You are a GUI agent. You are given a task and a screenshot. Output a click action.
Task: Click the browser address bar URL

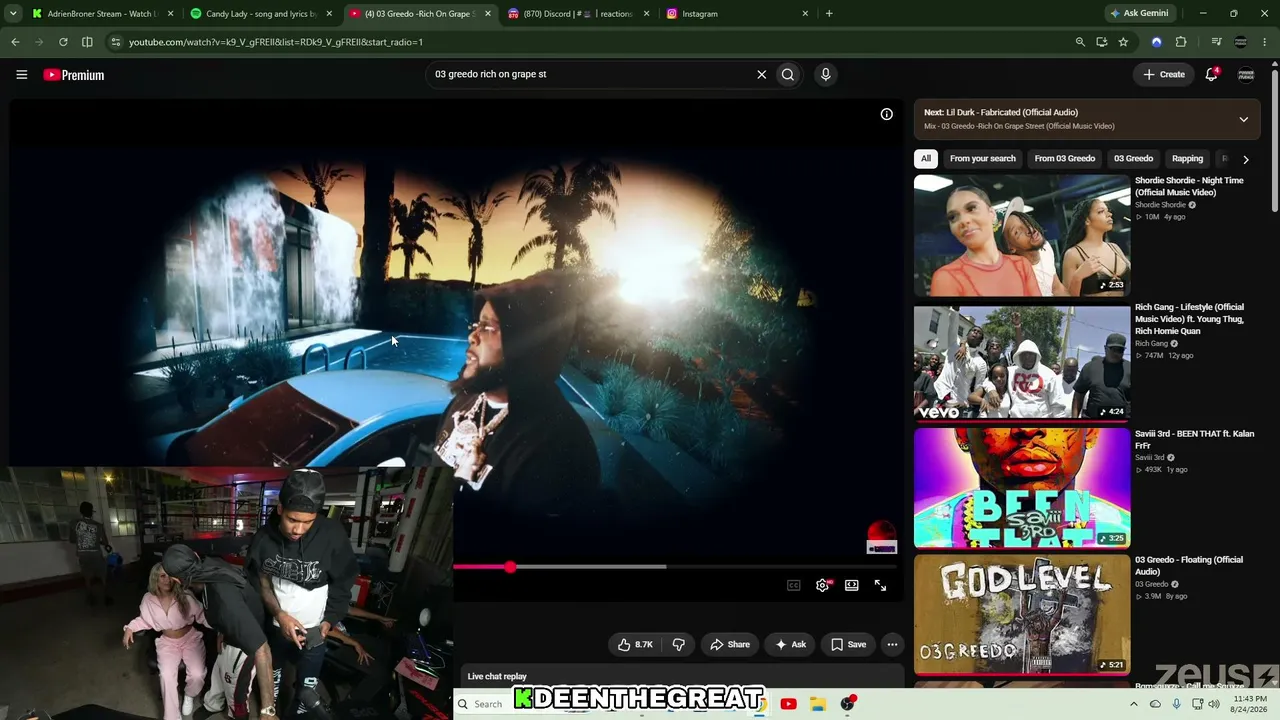click(276, 42)
